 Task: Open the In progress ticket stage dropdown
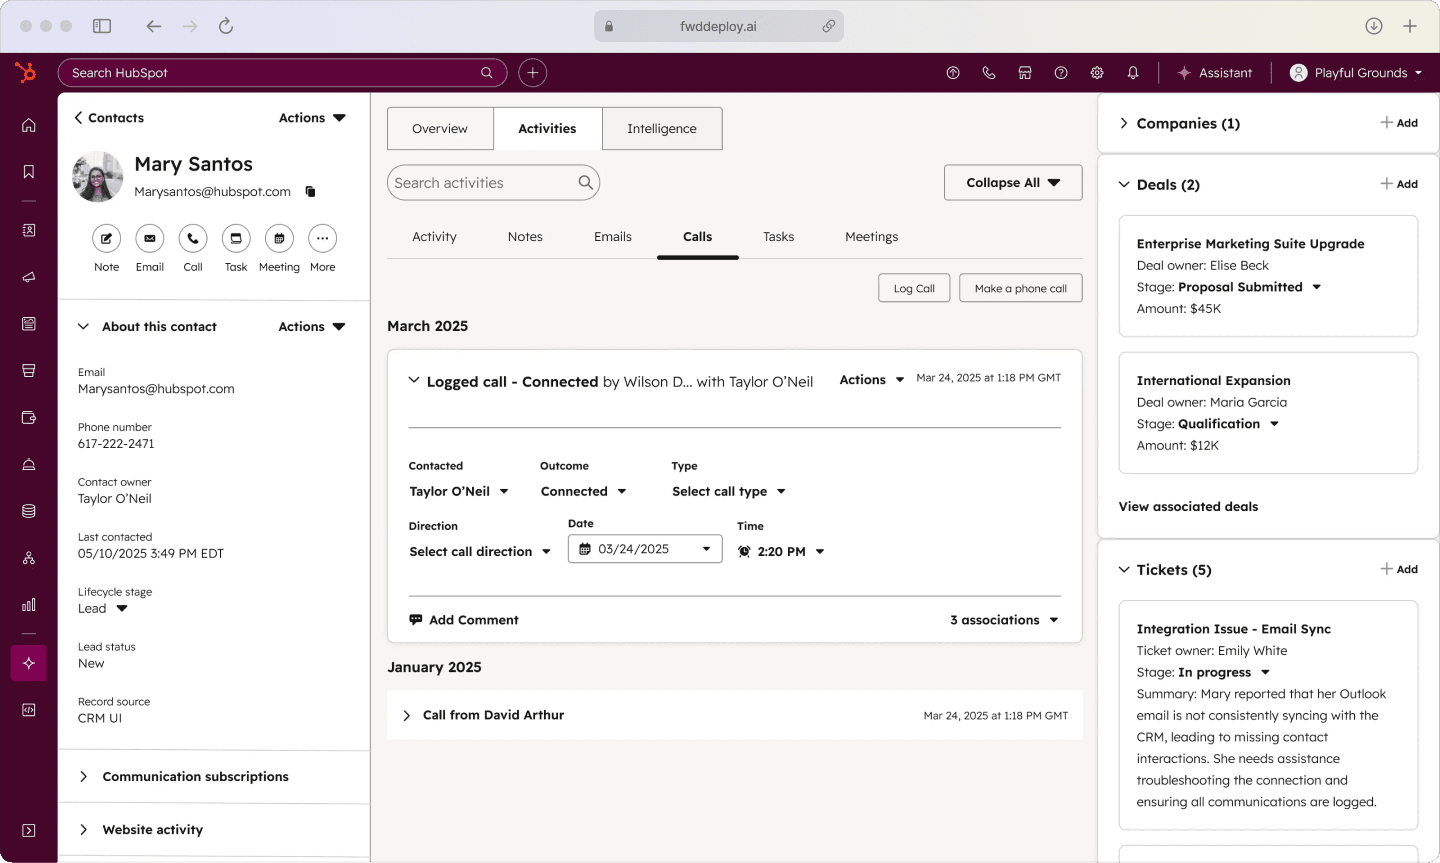[1224, 672]
